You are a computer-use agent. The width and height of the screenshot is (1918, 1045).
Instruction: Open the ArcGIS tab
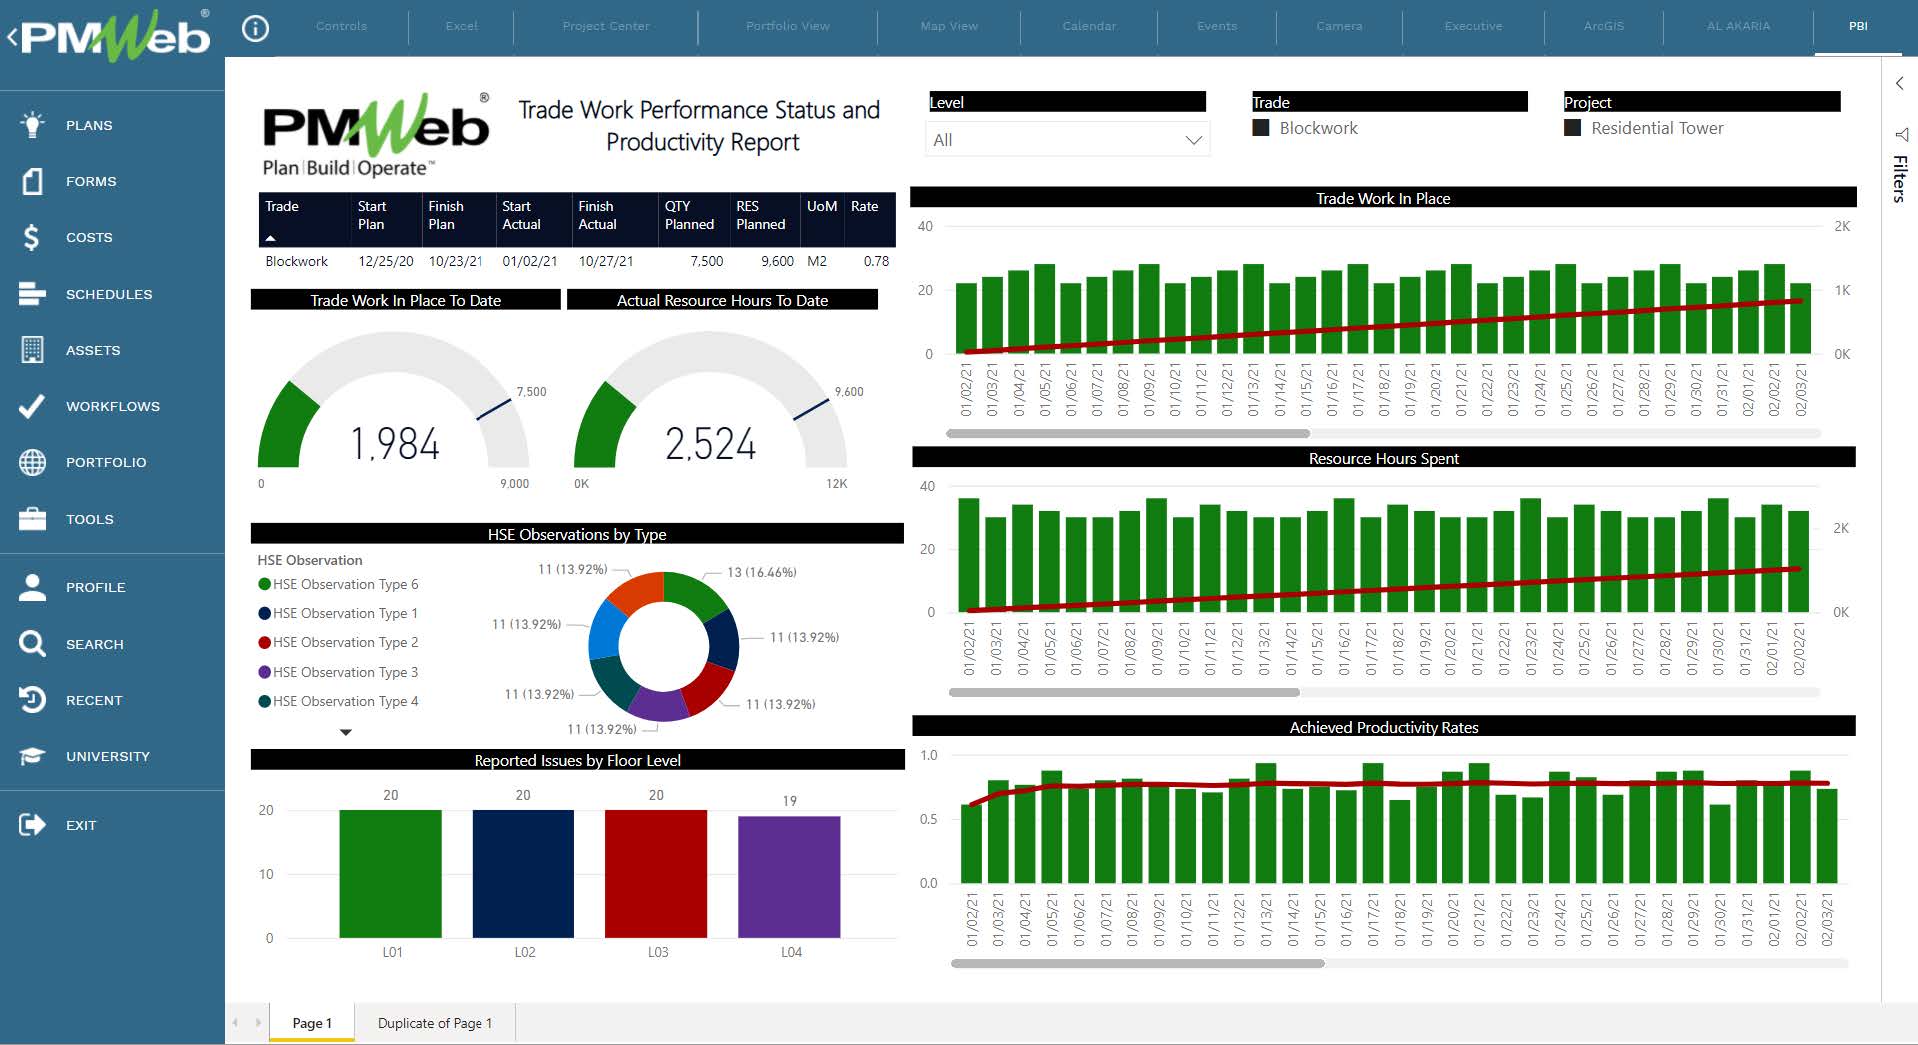click(x=1604, y=26)
